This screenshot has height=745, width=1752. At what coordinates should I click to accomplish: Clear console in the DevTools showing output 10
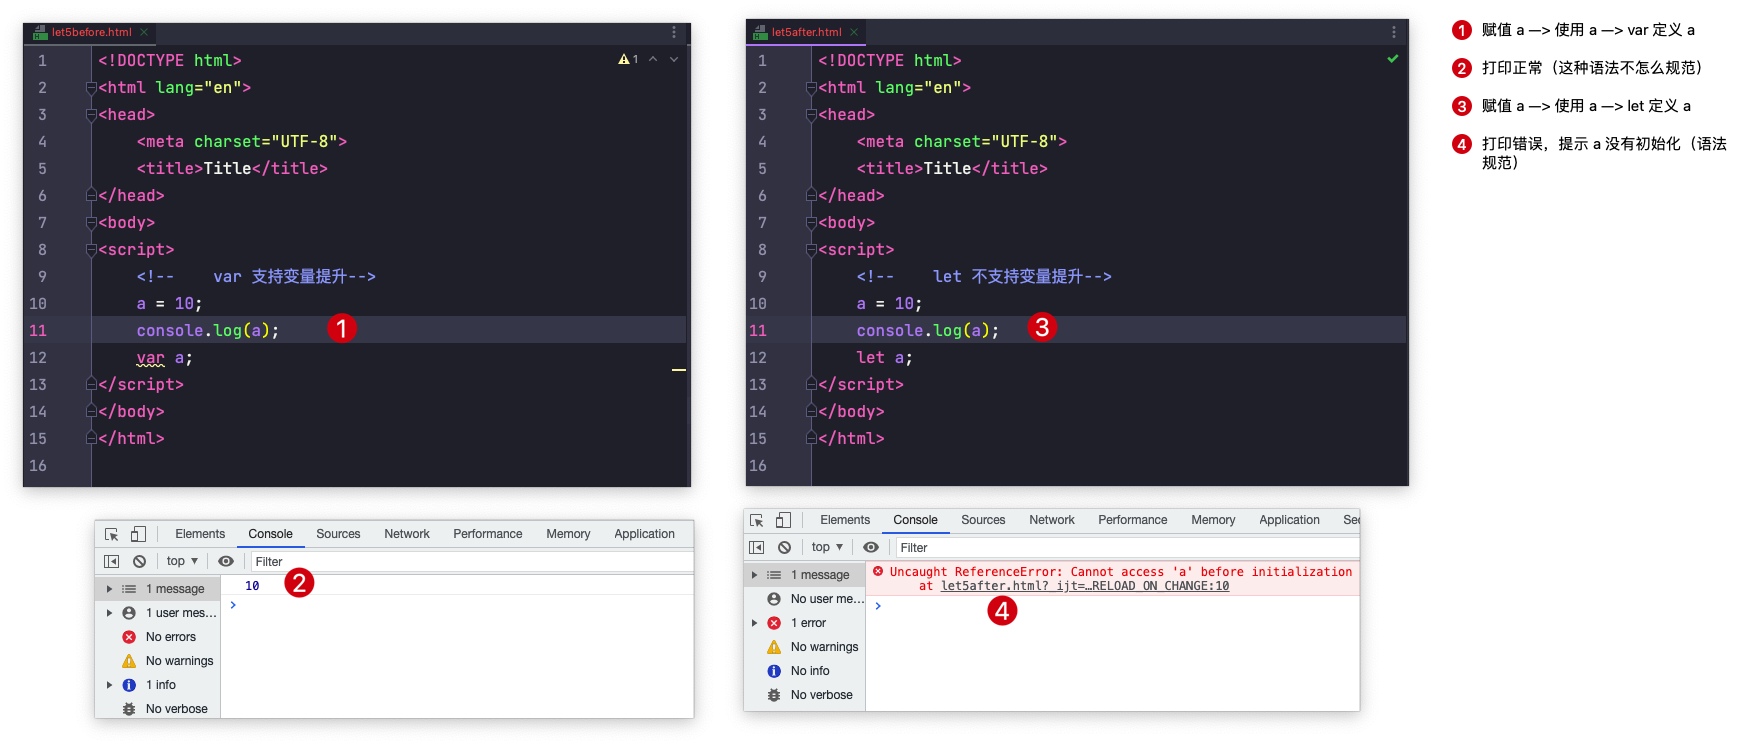pos(140,562)
